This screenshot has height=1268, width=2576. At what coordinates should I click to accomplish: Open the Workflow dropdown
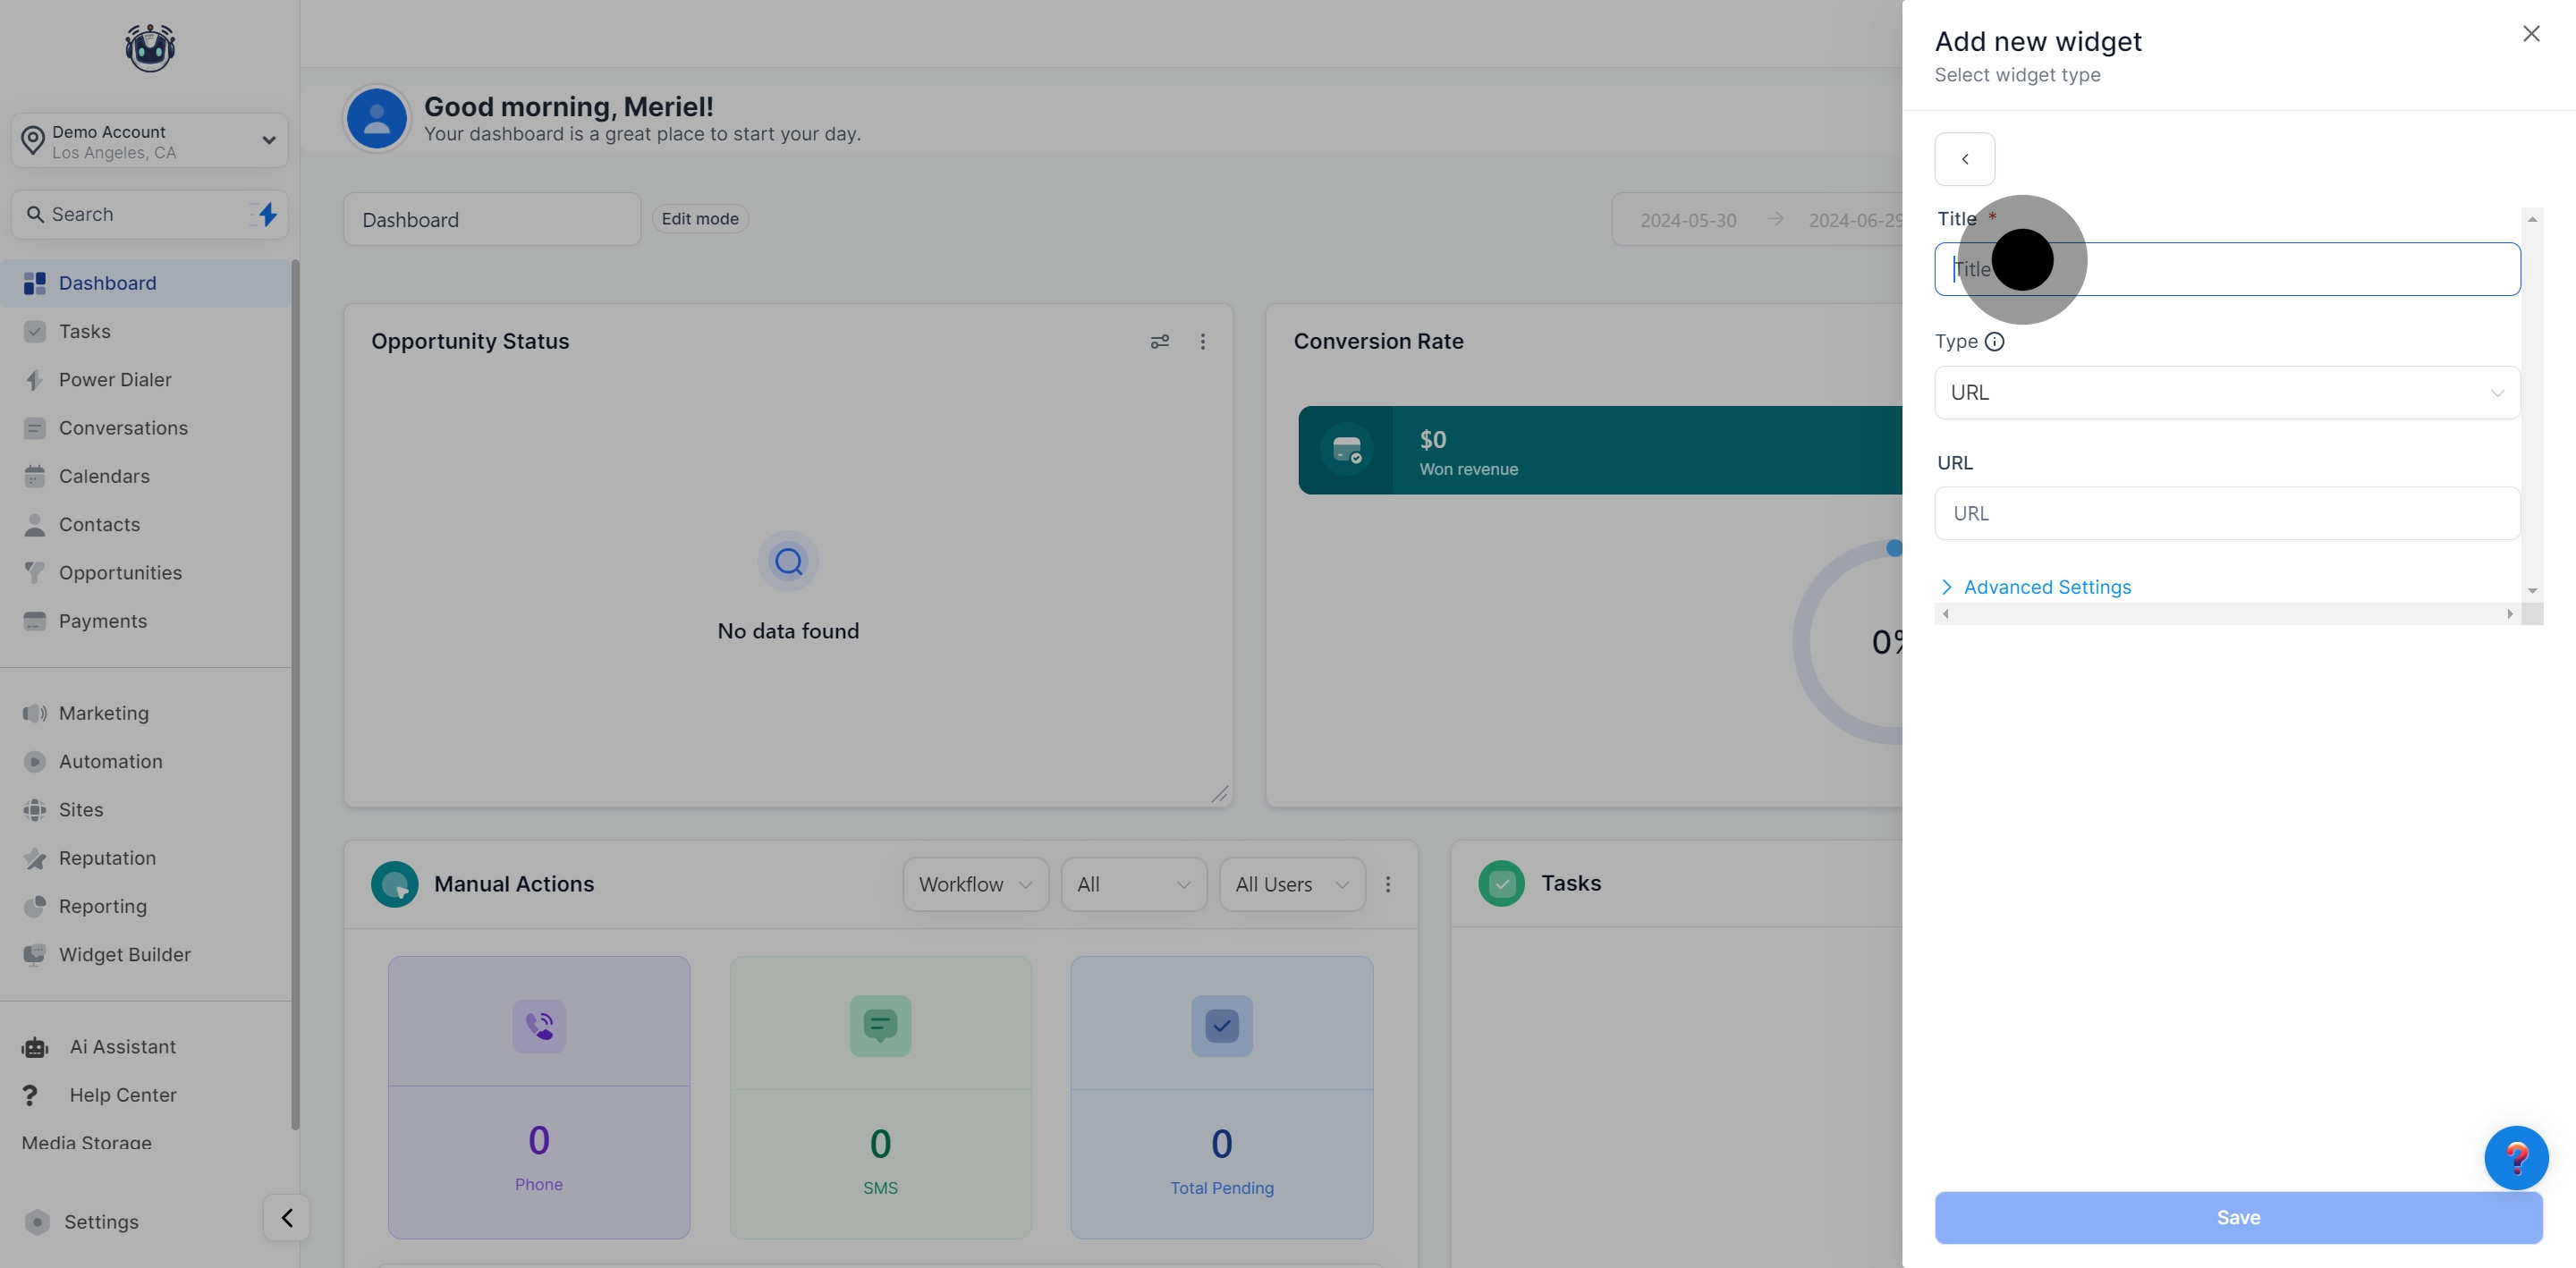point(975,884)
